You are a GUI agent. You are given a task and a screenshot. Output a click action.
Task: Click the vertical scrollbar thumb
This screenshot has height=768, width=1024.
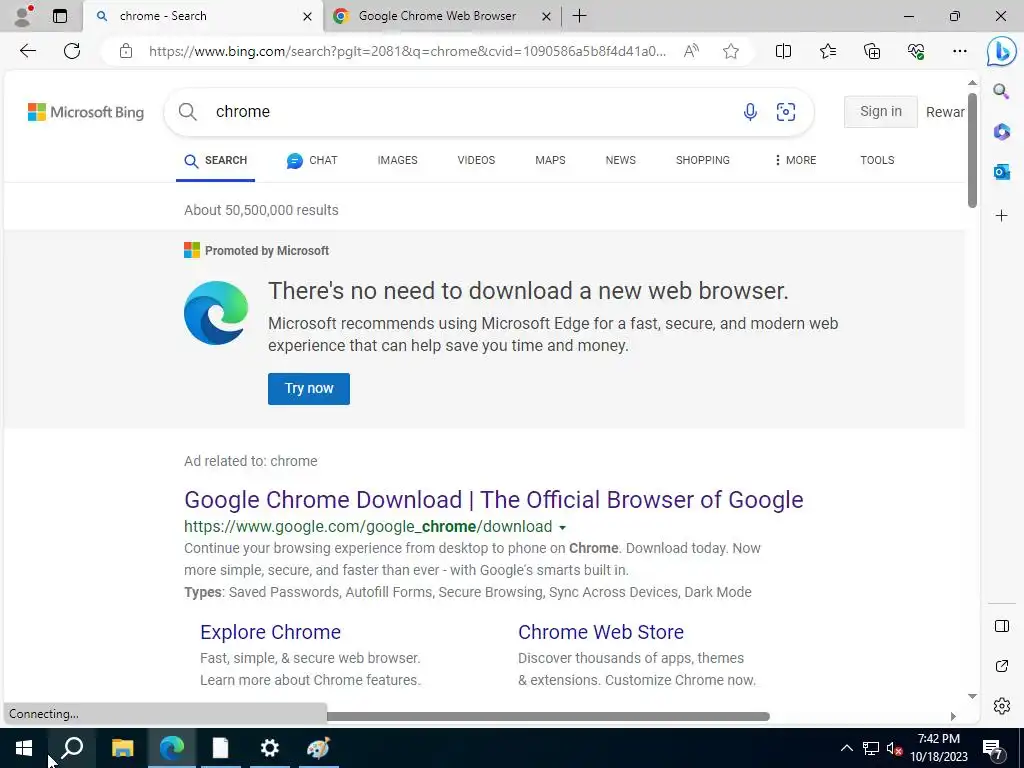(x=972, y=150)
